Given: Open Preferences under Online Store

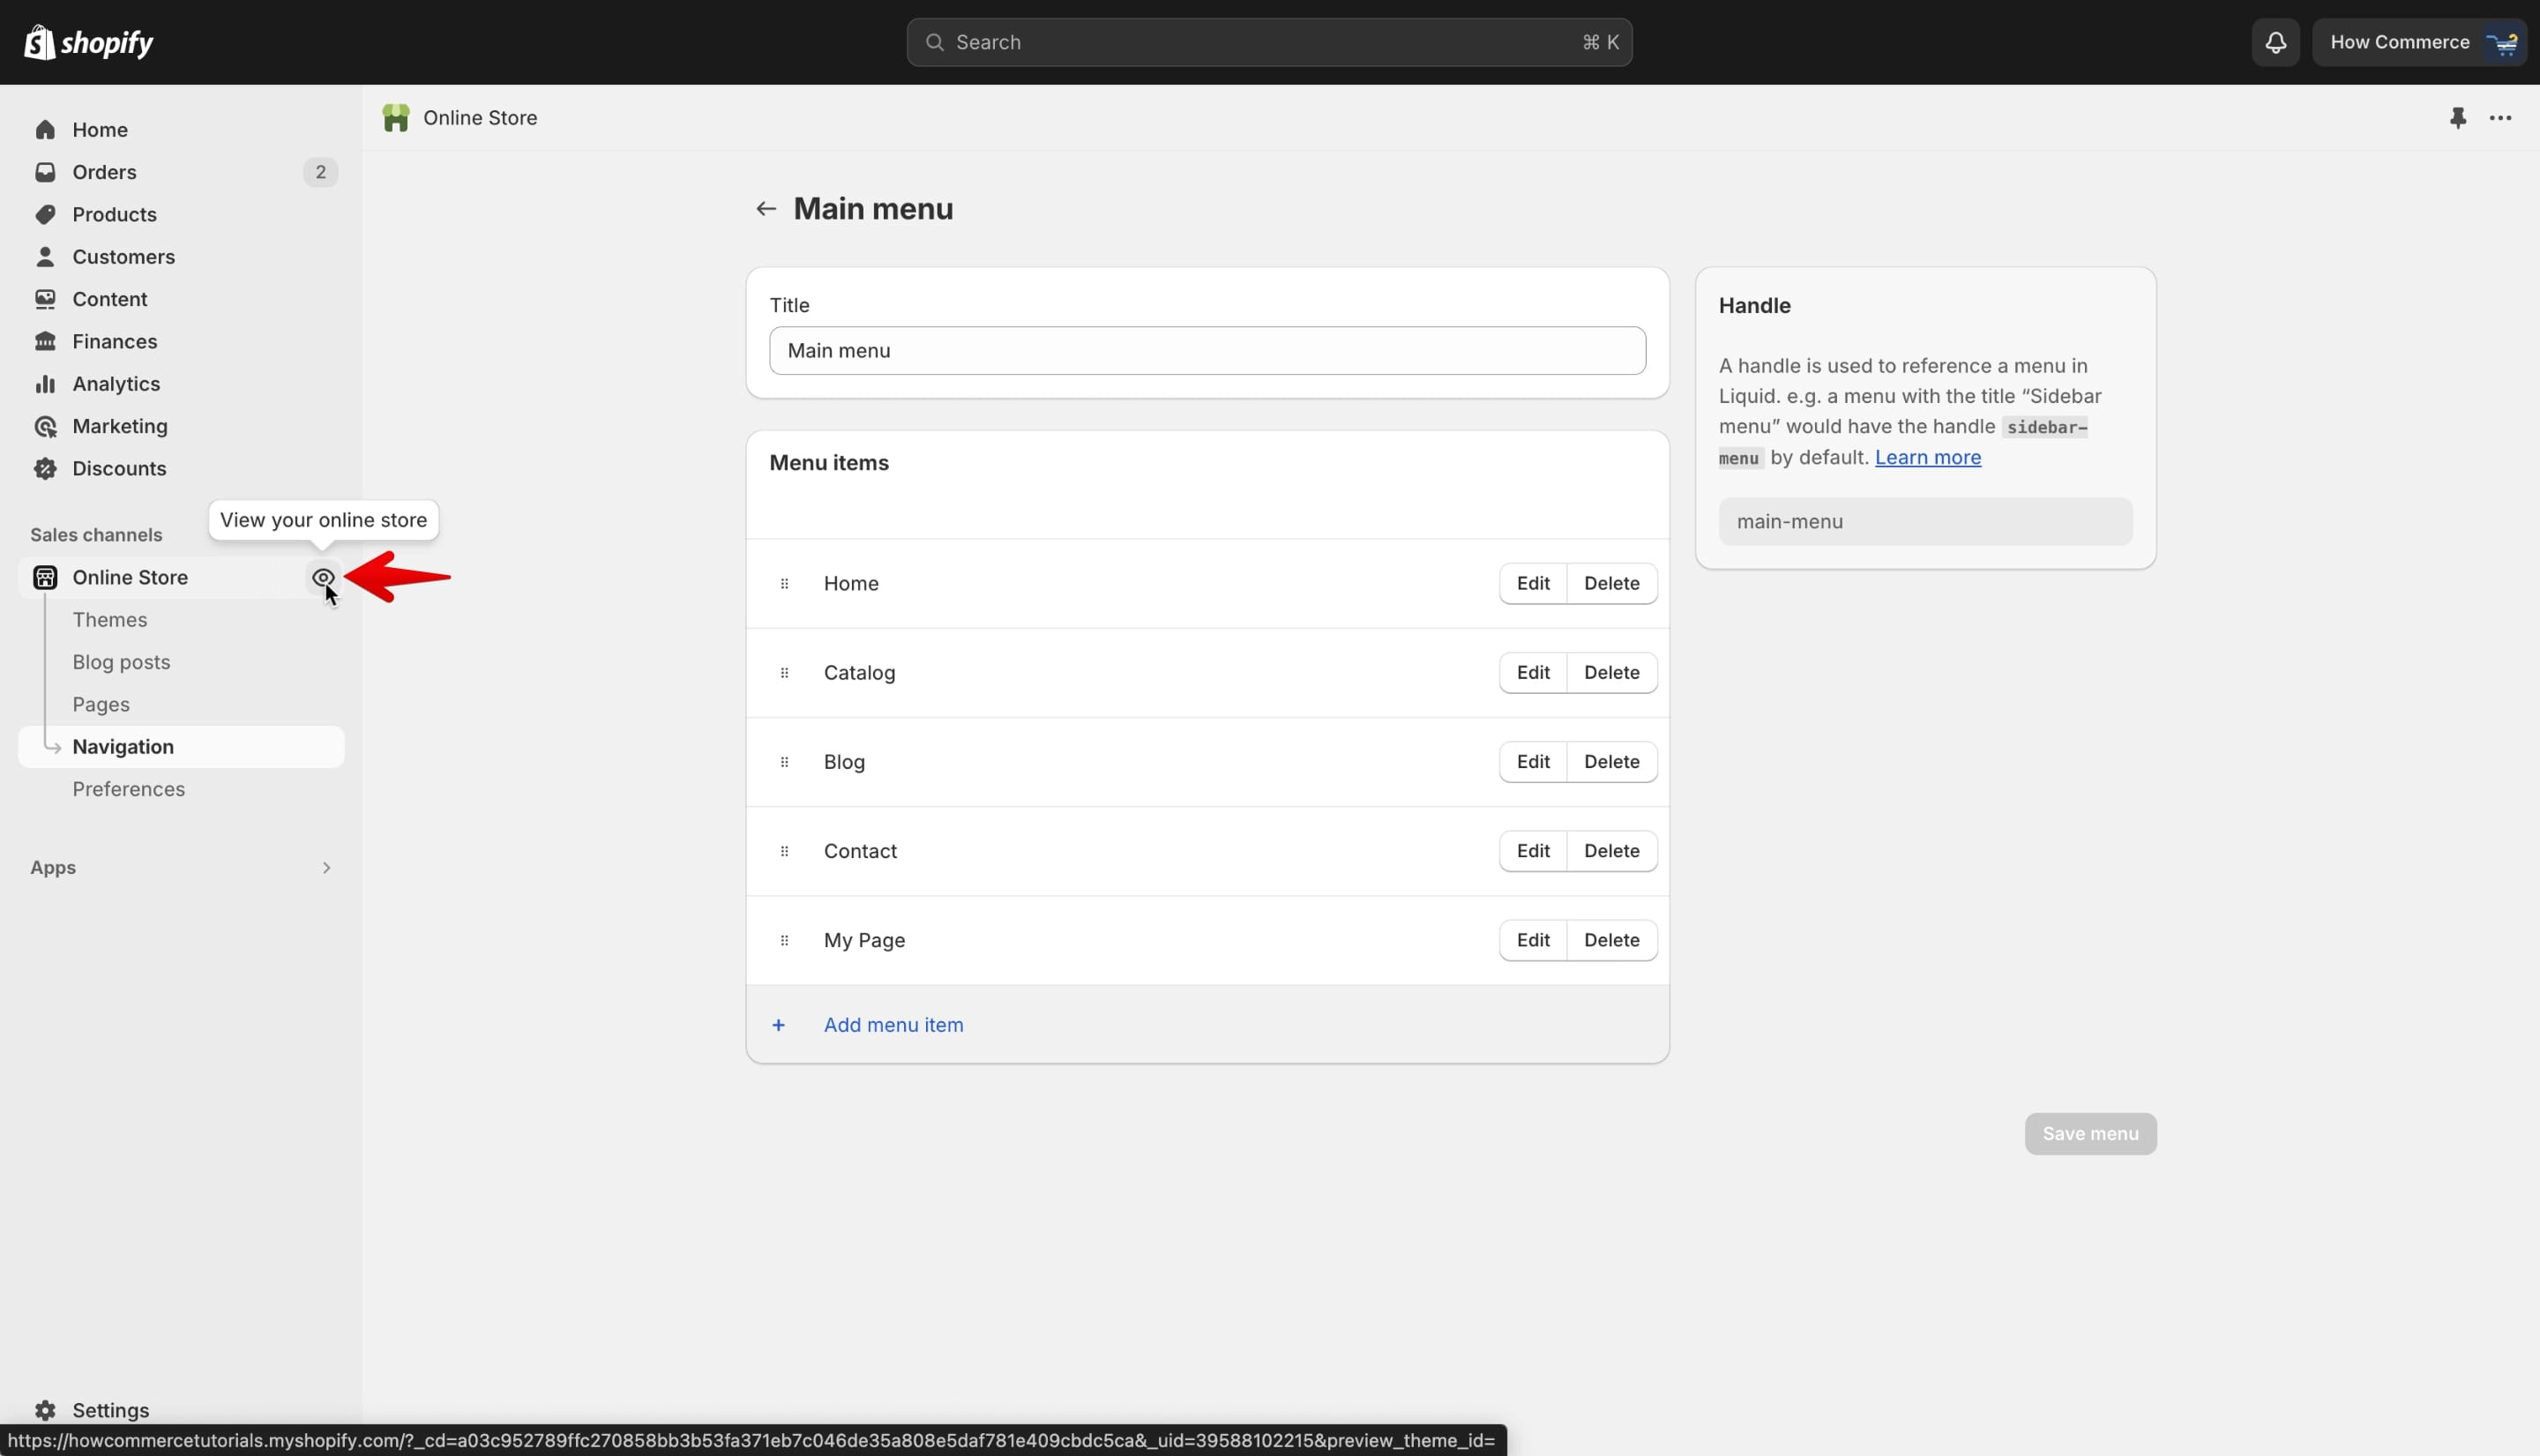Looking at the screenshot, I should click(129, 789).
